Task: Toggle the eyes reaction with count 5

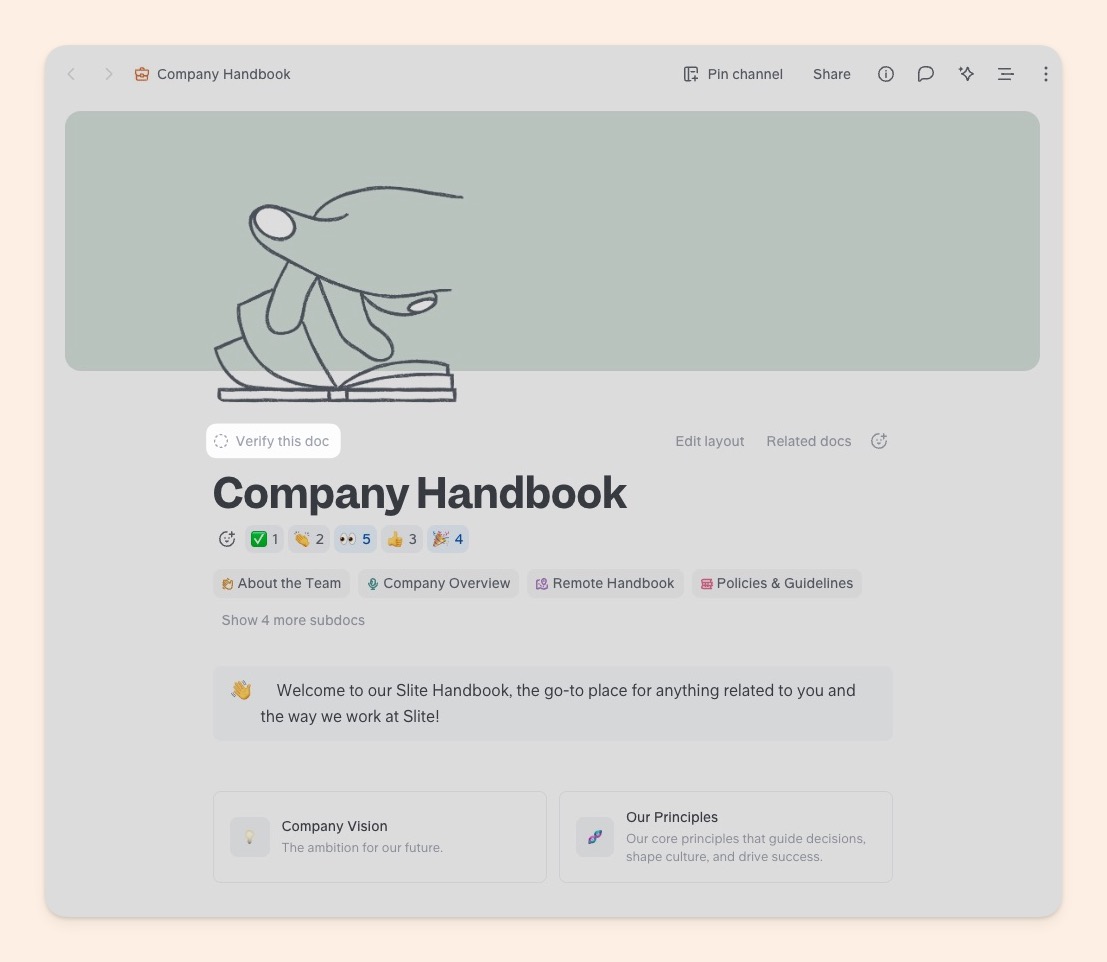Action: 355,539
